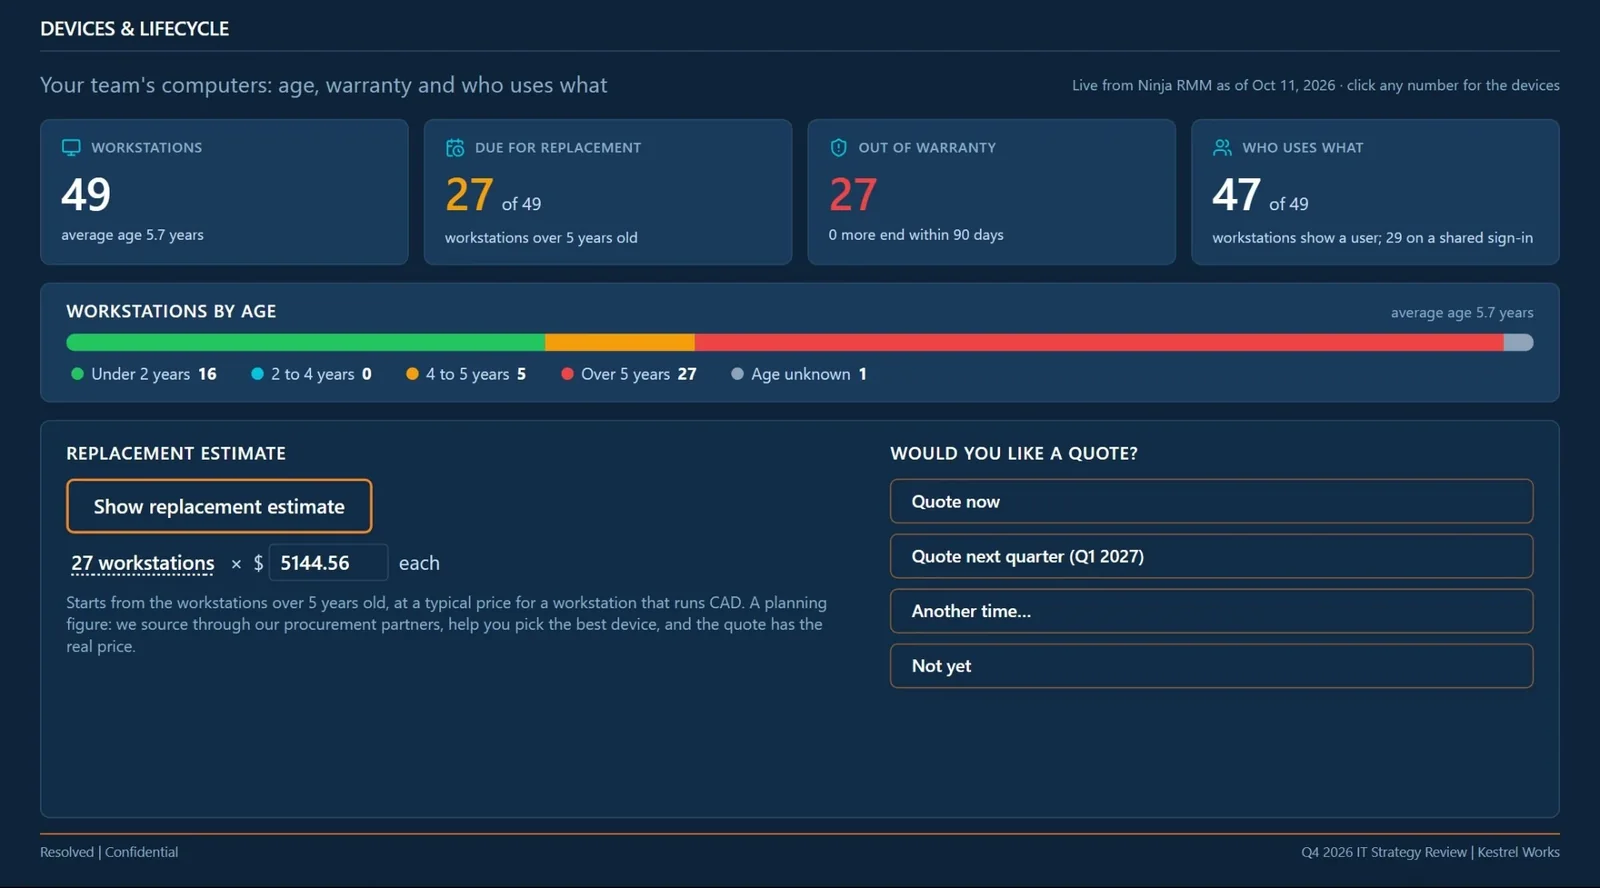The height and width of the screenshot is (888, 1600).
Task: Select Another time... option
Action: (1211, 611)
